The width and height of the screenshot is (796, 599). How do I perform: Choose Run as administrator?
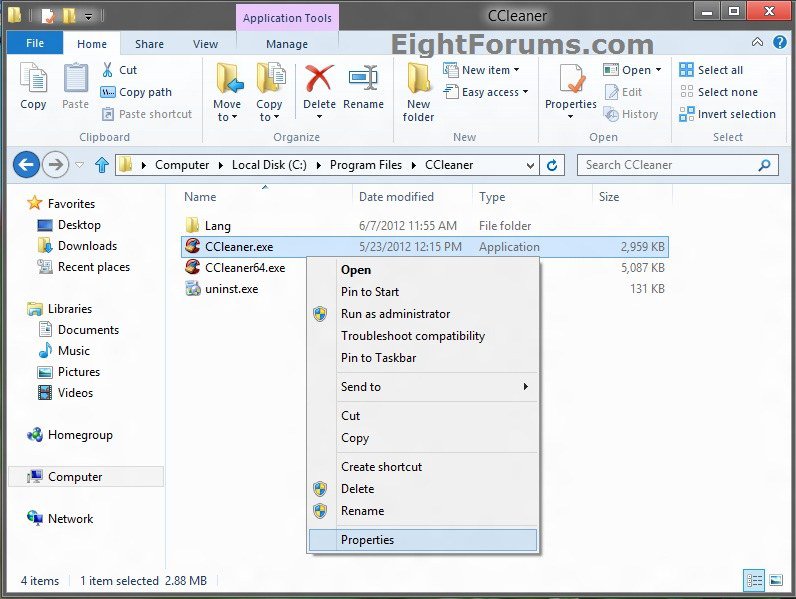tap(422, 314)
